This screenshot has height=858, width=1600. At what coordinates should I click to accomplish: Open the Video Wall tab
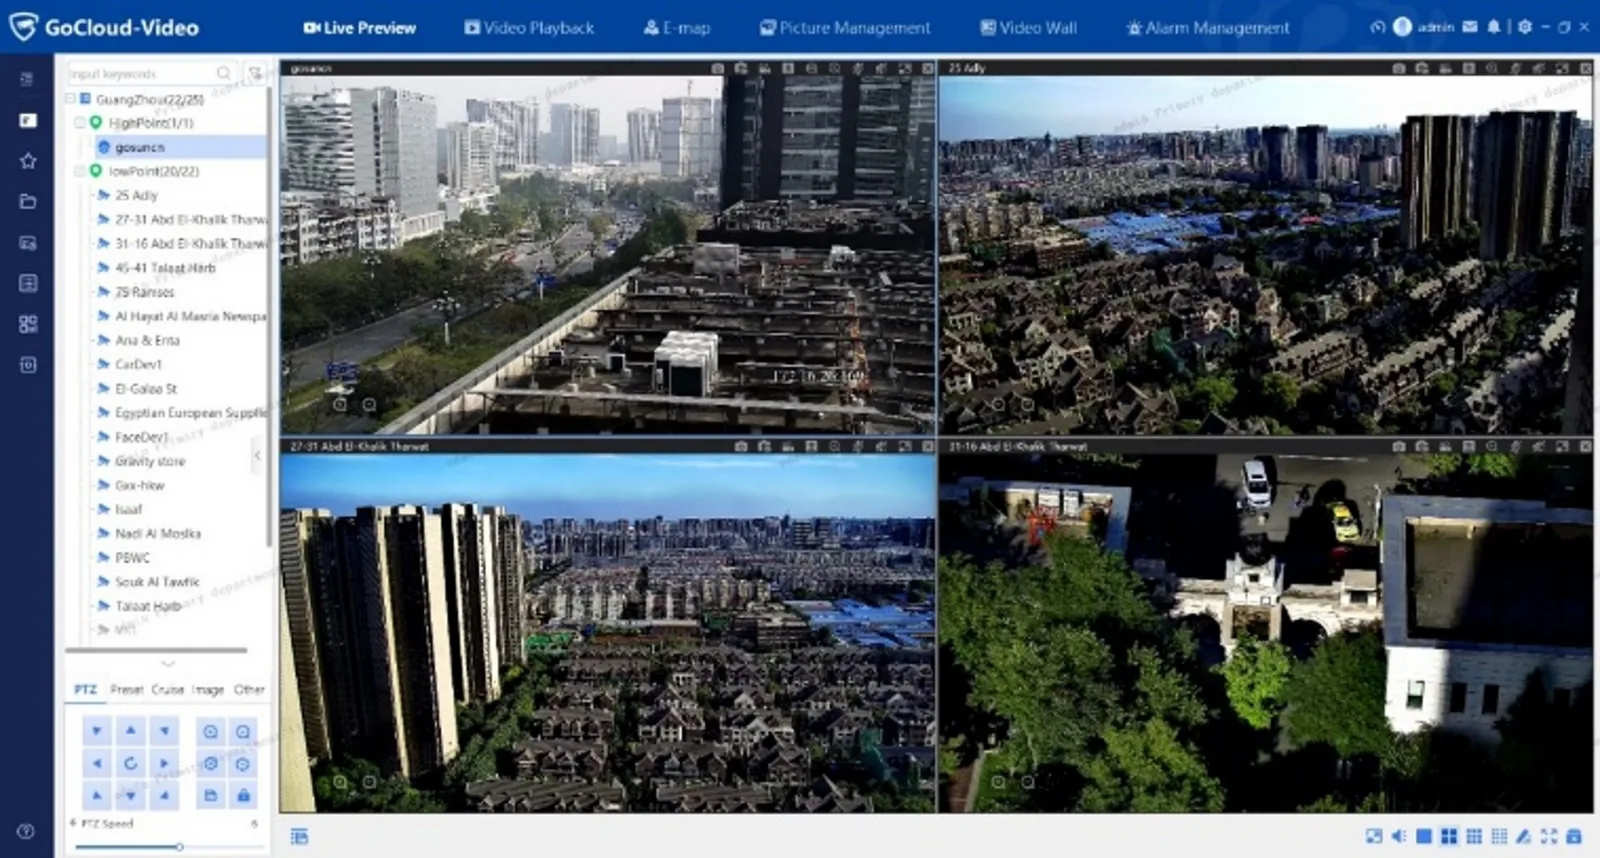(x=1028, y=28)
